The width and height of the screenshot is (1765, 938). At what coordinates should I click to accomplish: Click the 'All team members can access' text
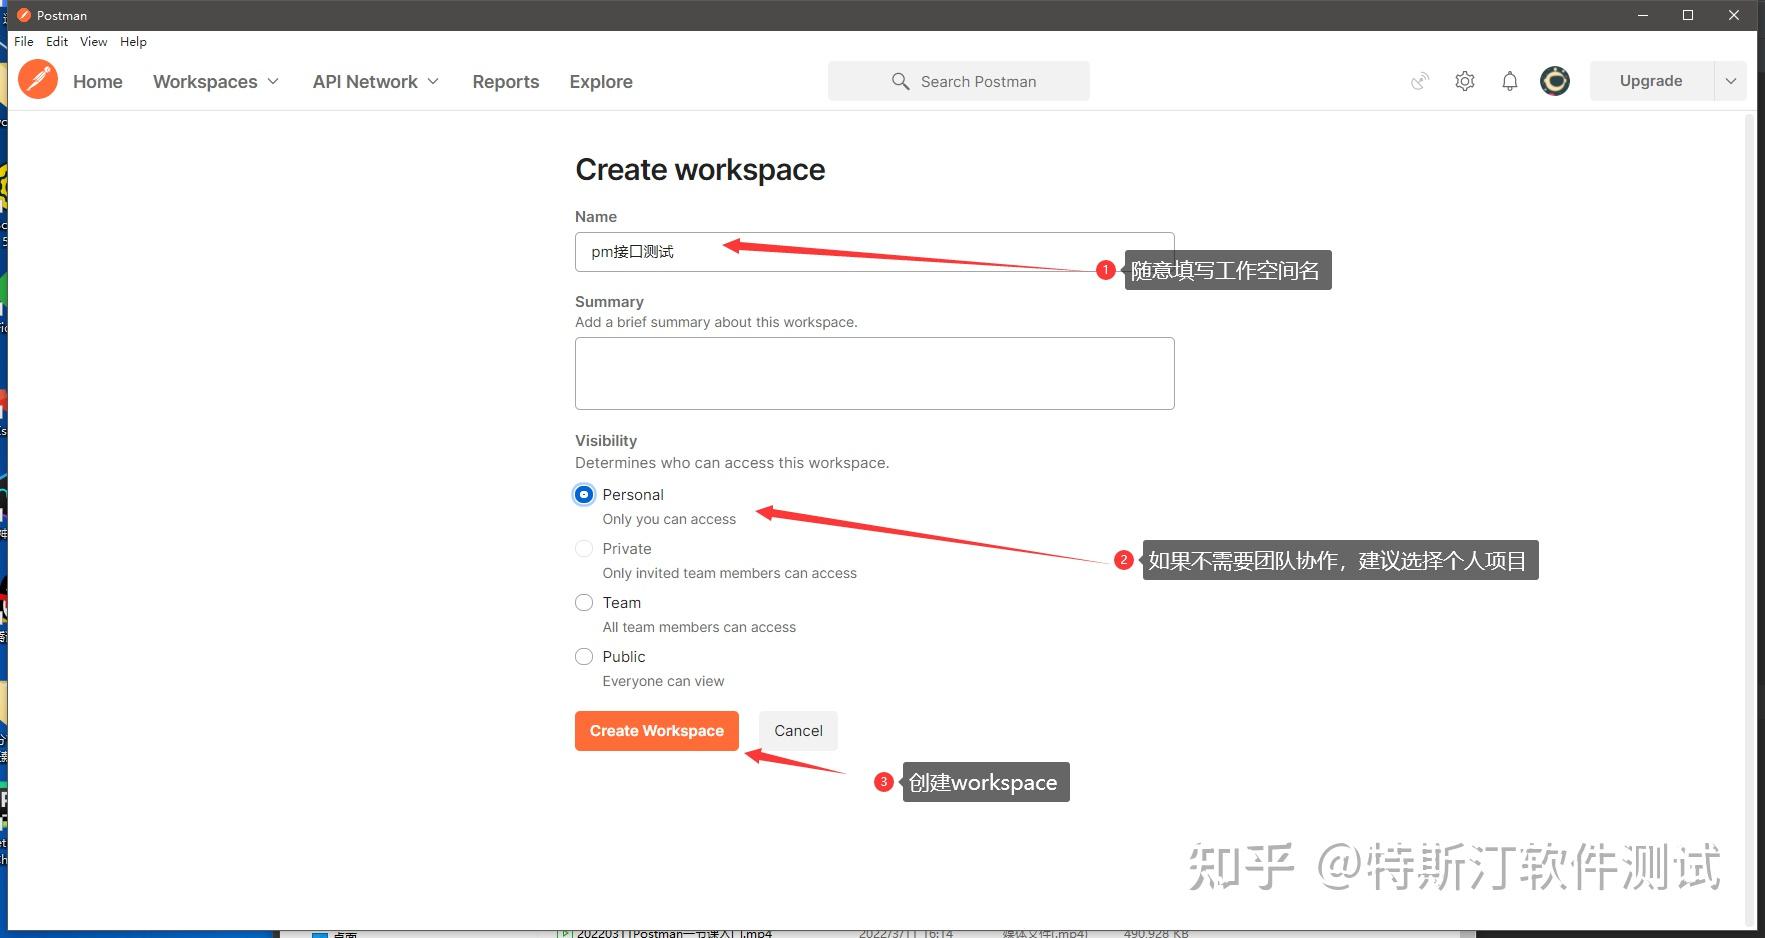(x=699, y=627)
